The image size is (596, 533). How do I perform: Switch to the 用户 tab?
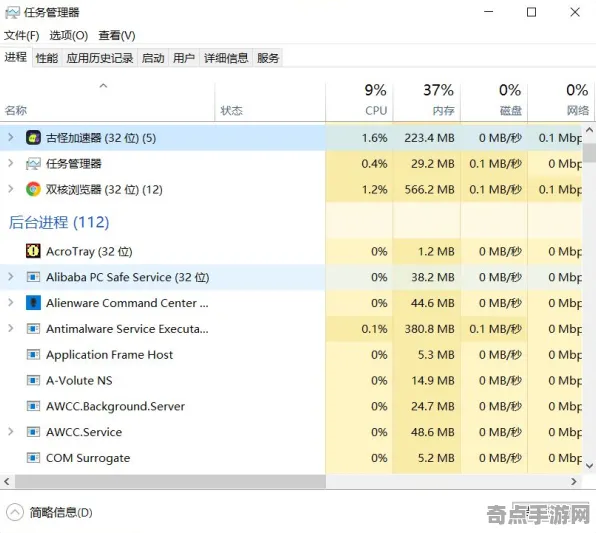coord(184,58)
